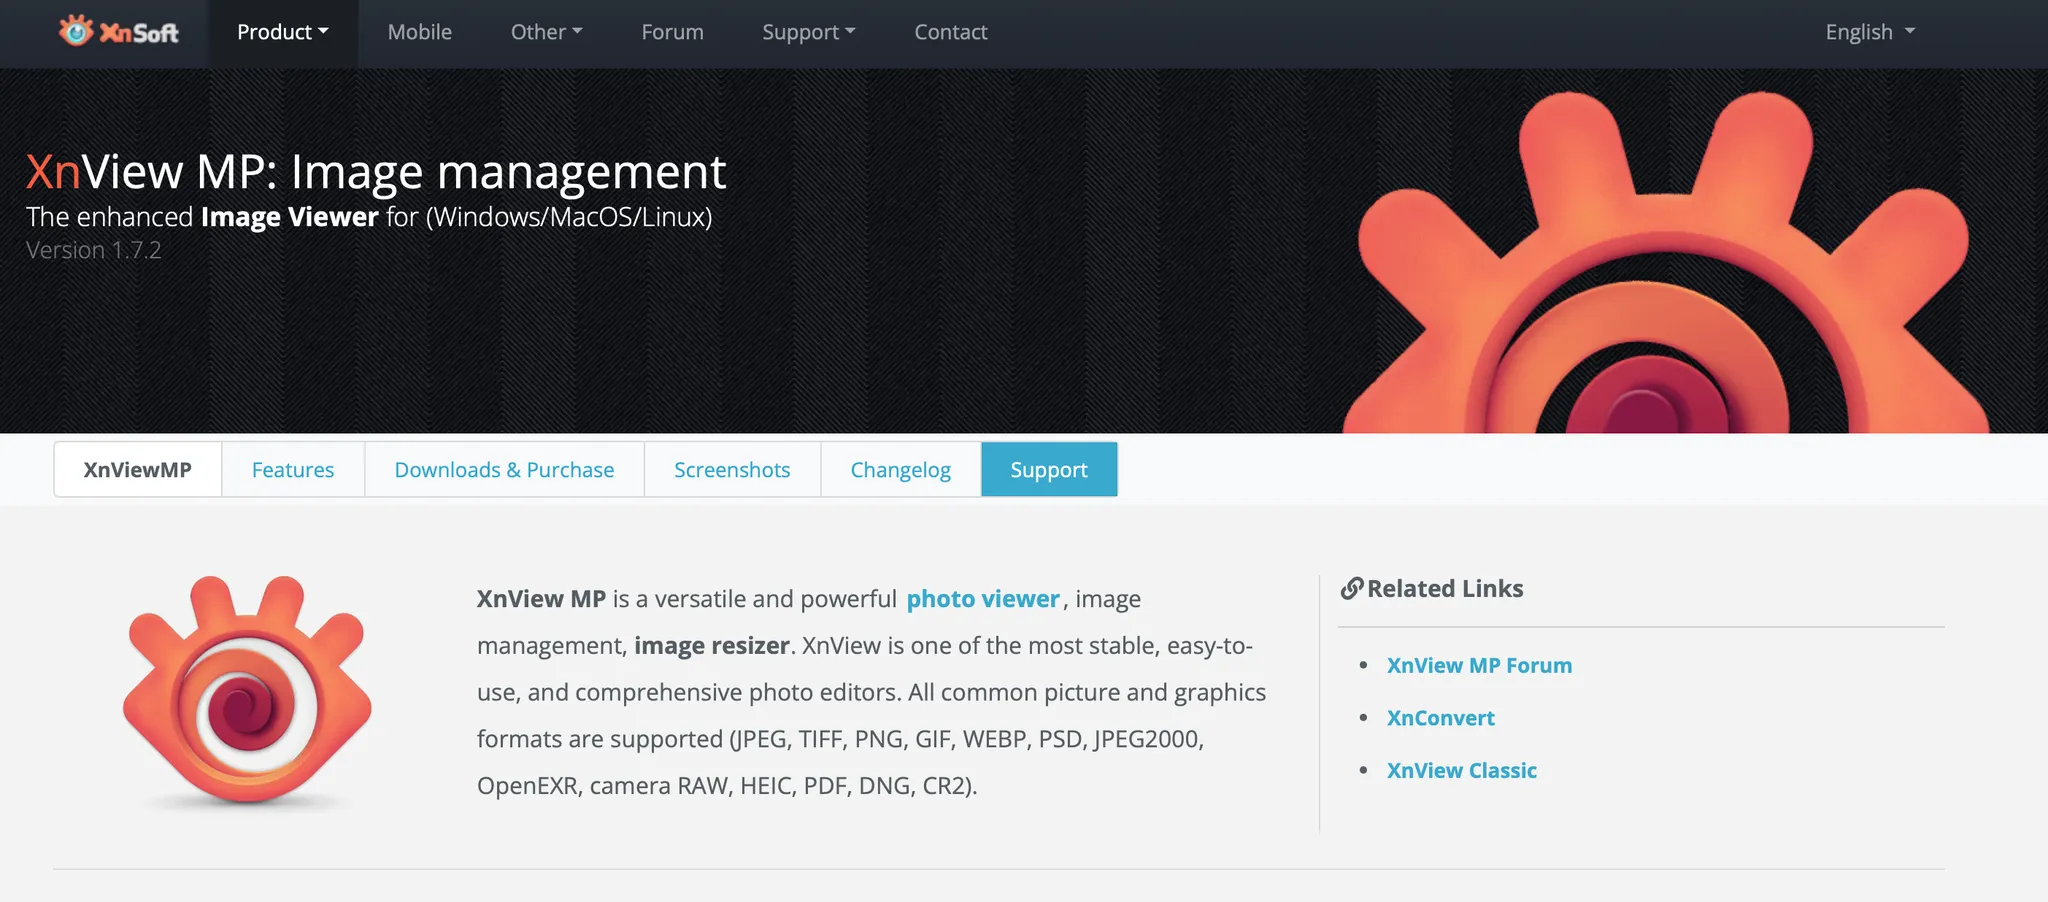Open the Contact page
2048x902 pixels.
(x=951, y=32)
